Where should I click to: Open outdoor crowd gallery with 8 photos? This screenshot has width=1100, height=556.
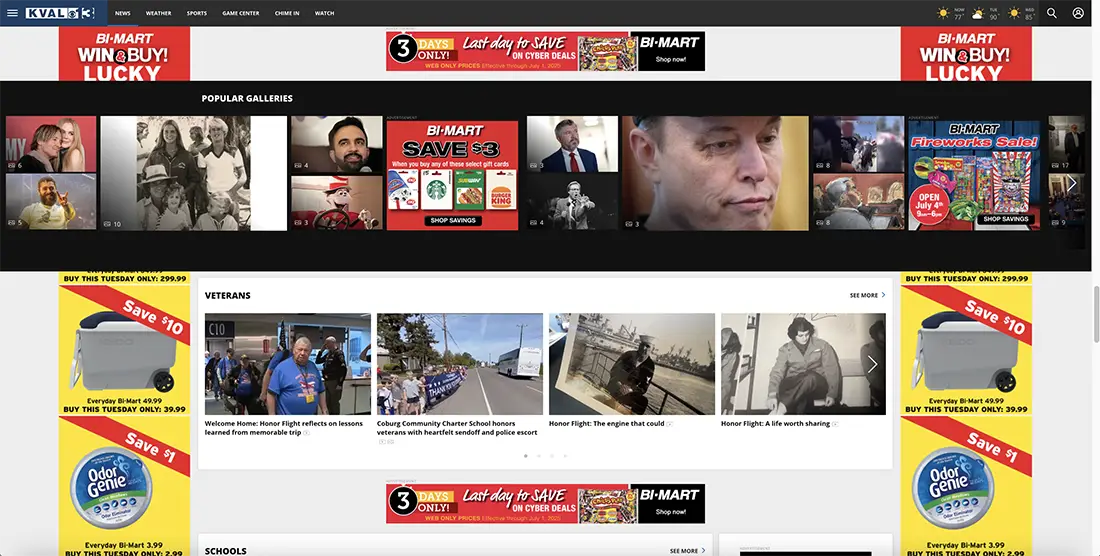[859, 144]
